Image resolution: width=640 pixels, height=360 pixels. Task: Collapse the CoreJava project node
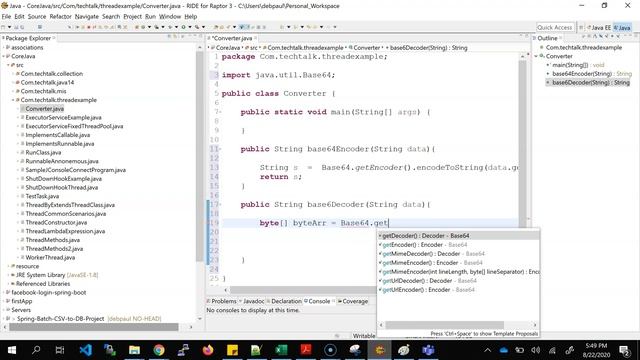point(3,56)
